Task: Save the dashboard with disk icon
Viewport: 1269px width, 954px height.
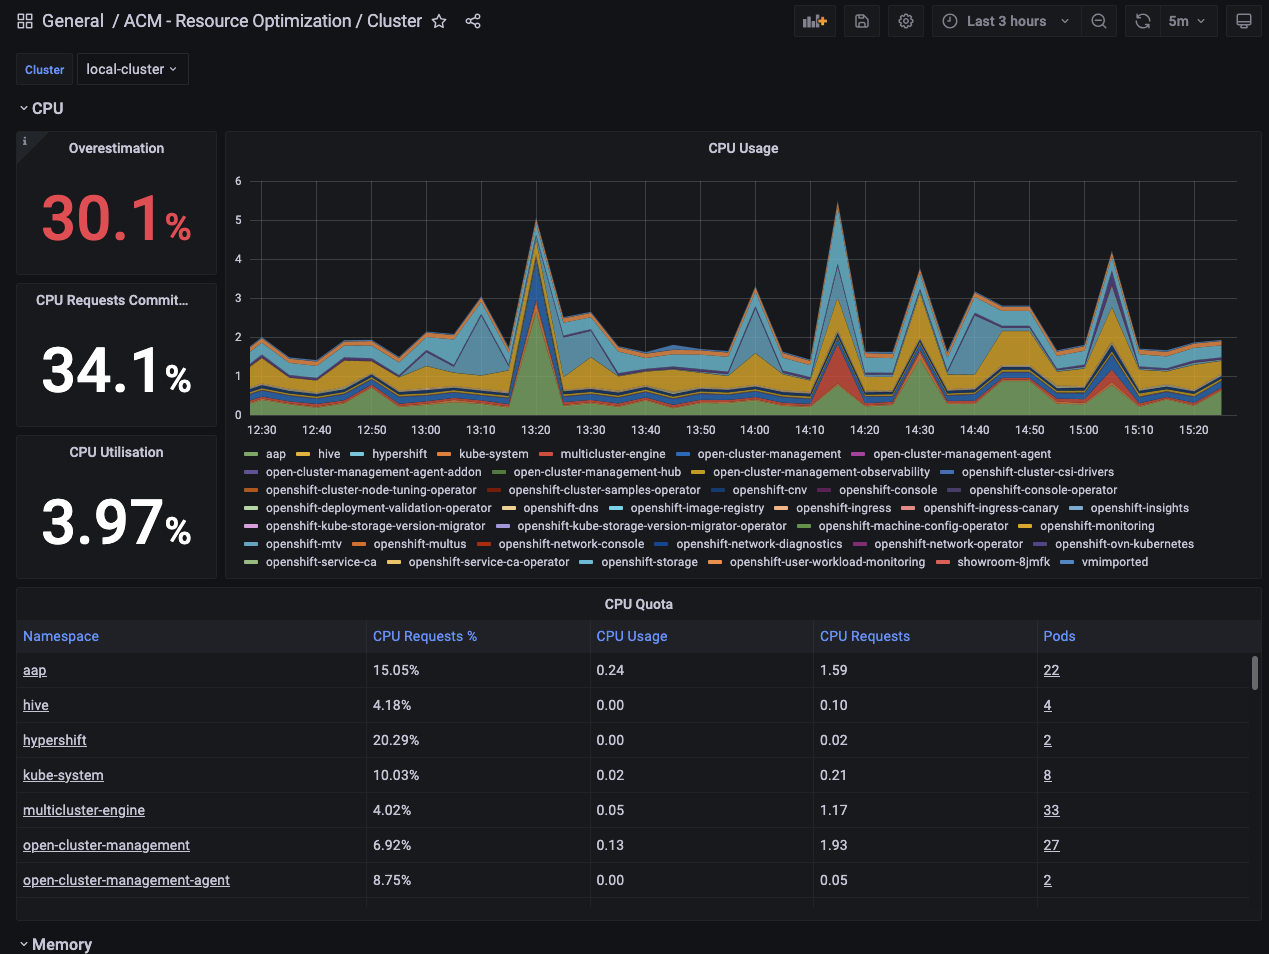Action: click(x=862, y=21)
